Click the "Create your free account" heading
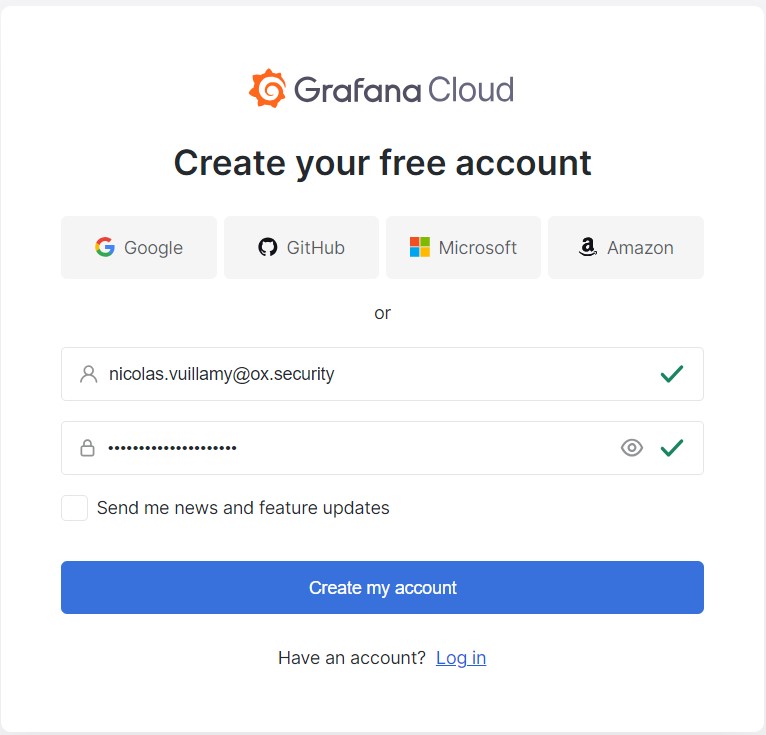Viewport: 766px width, 735px height. [382, 162]
